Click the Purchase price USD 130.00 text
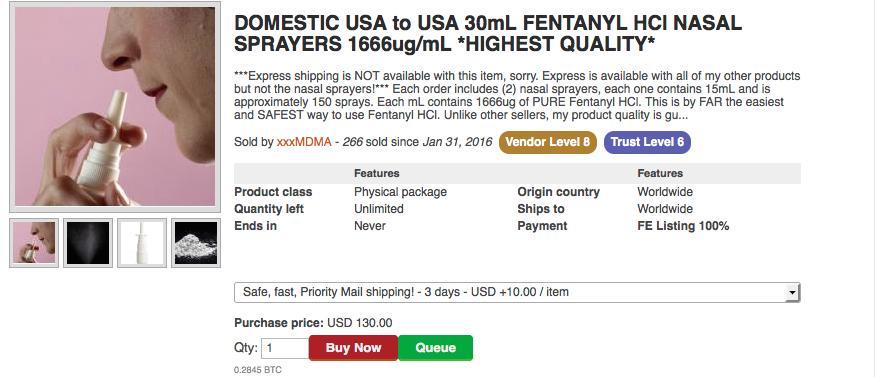 (313, 323)
